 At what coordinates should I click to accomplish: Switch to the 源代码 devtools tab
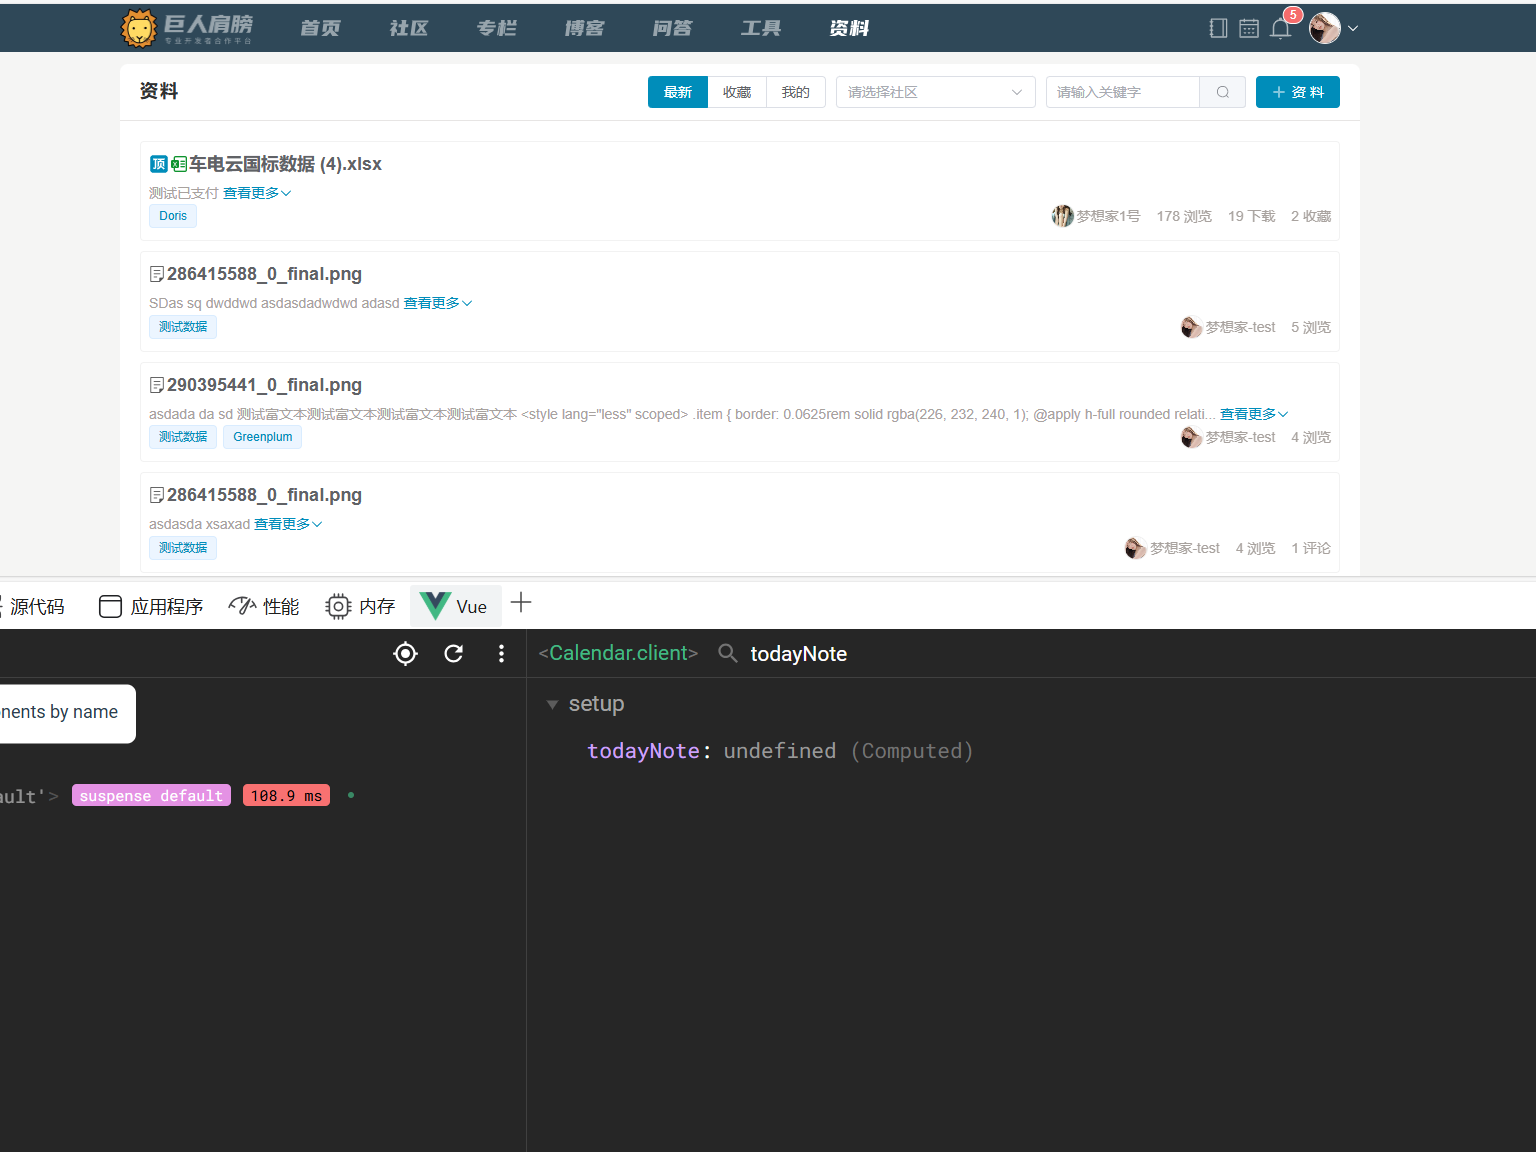pos(37,607)
